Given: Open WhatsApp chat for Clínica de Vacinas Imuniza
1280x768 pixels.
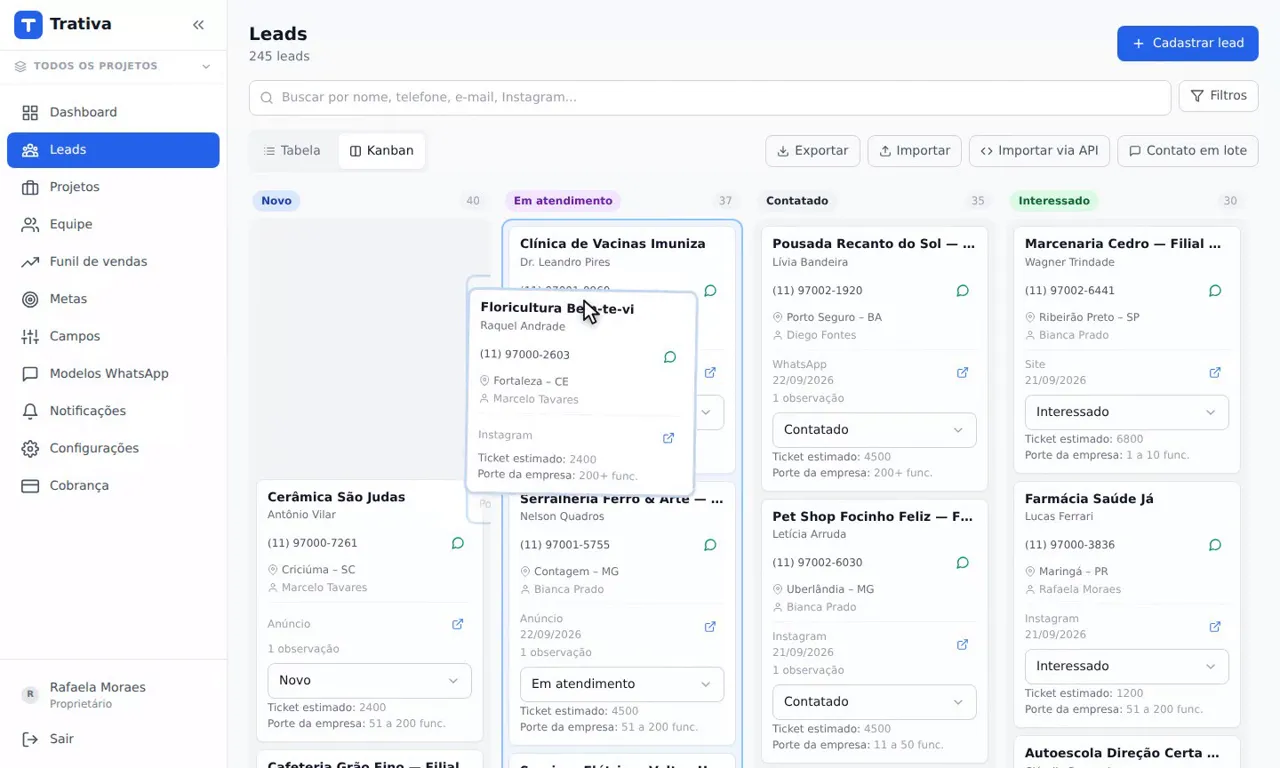Looking at the screenshot, I should click(710, 291).
